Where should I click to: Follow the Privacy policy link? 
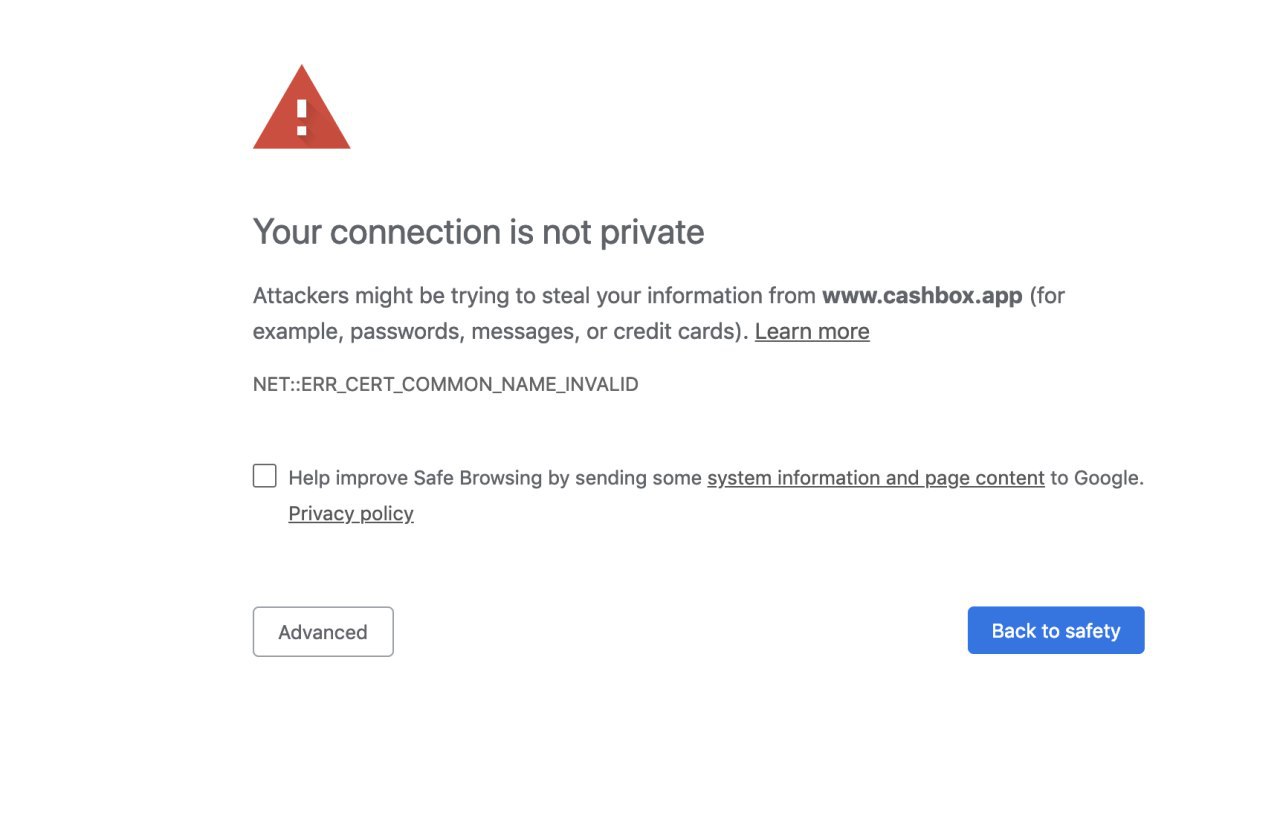(x=351, y=514)
